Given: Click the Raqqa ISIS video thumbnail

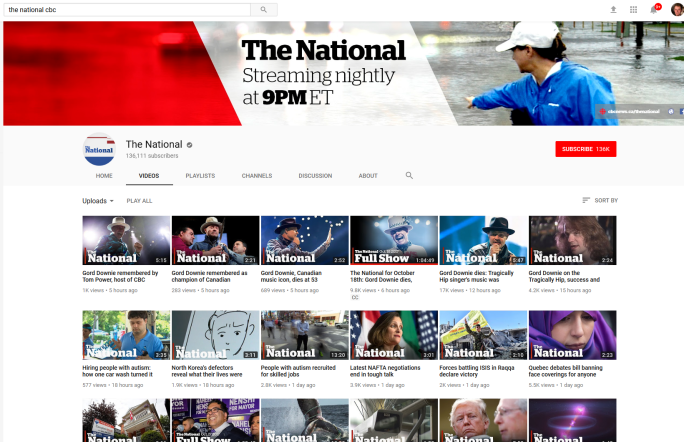Looking at the screenshot, I should [x=483, y=335].
